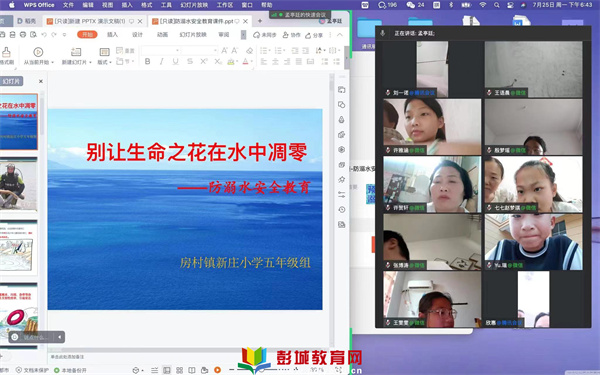The image size is (600, 375).
Task: Open the font name dropdown
Action: pos(161,51)
